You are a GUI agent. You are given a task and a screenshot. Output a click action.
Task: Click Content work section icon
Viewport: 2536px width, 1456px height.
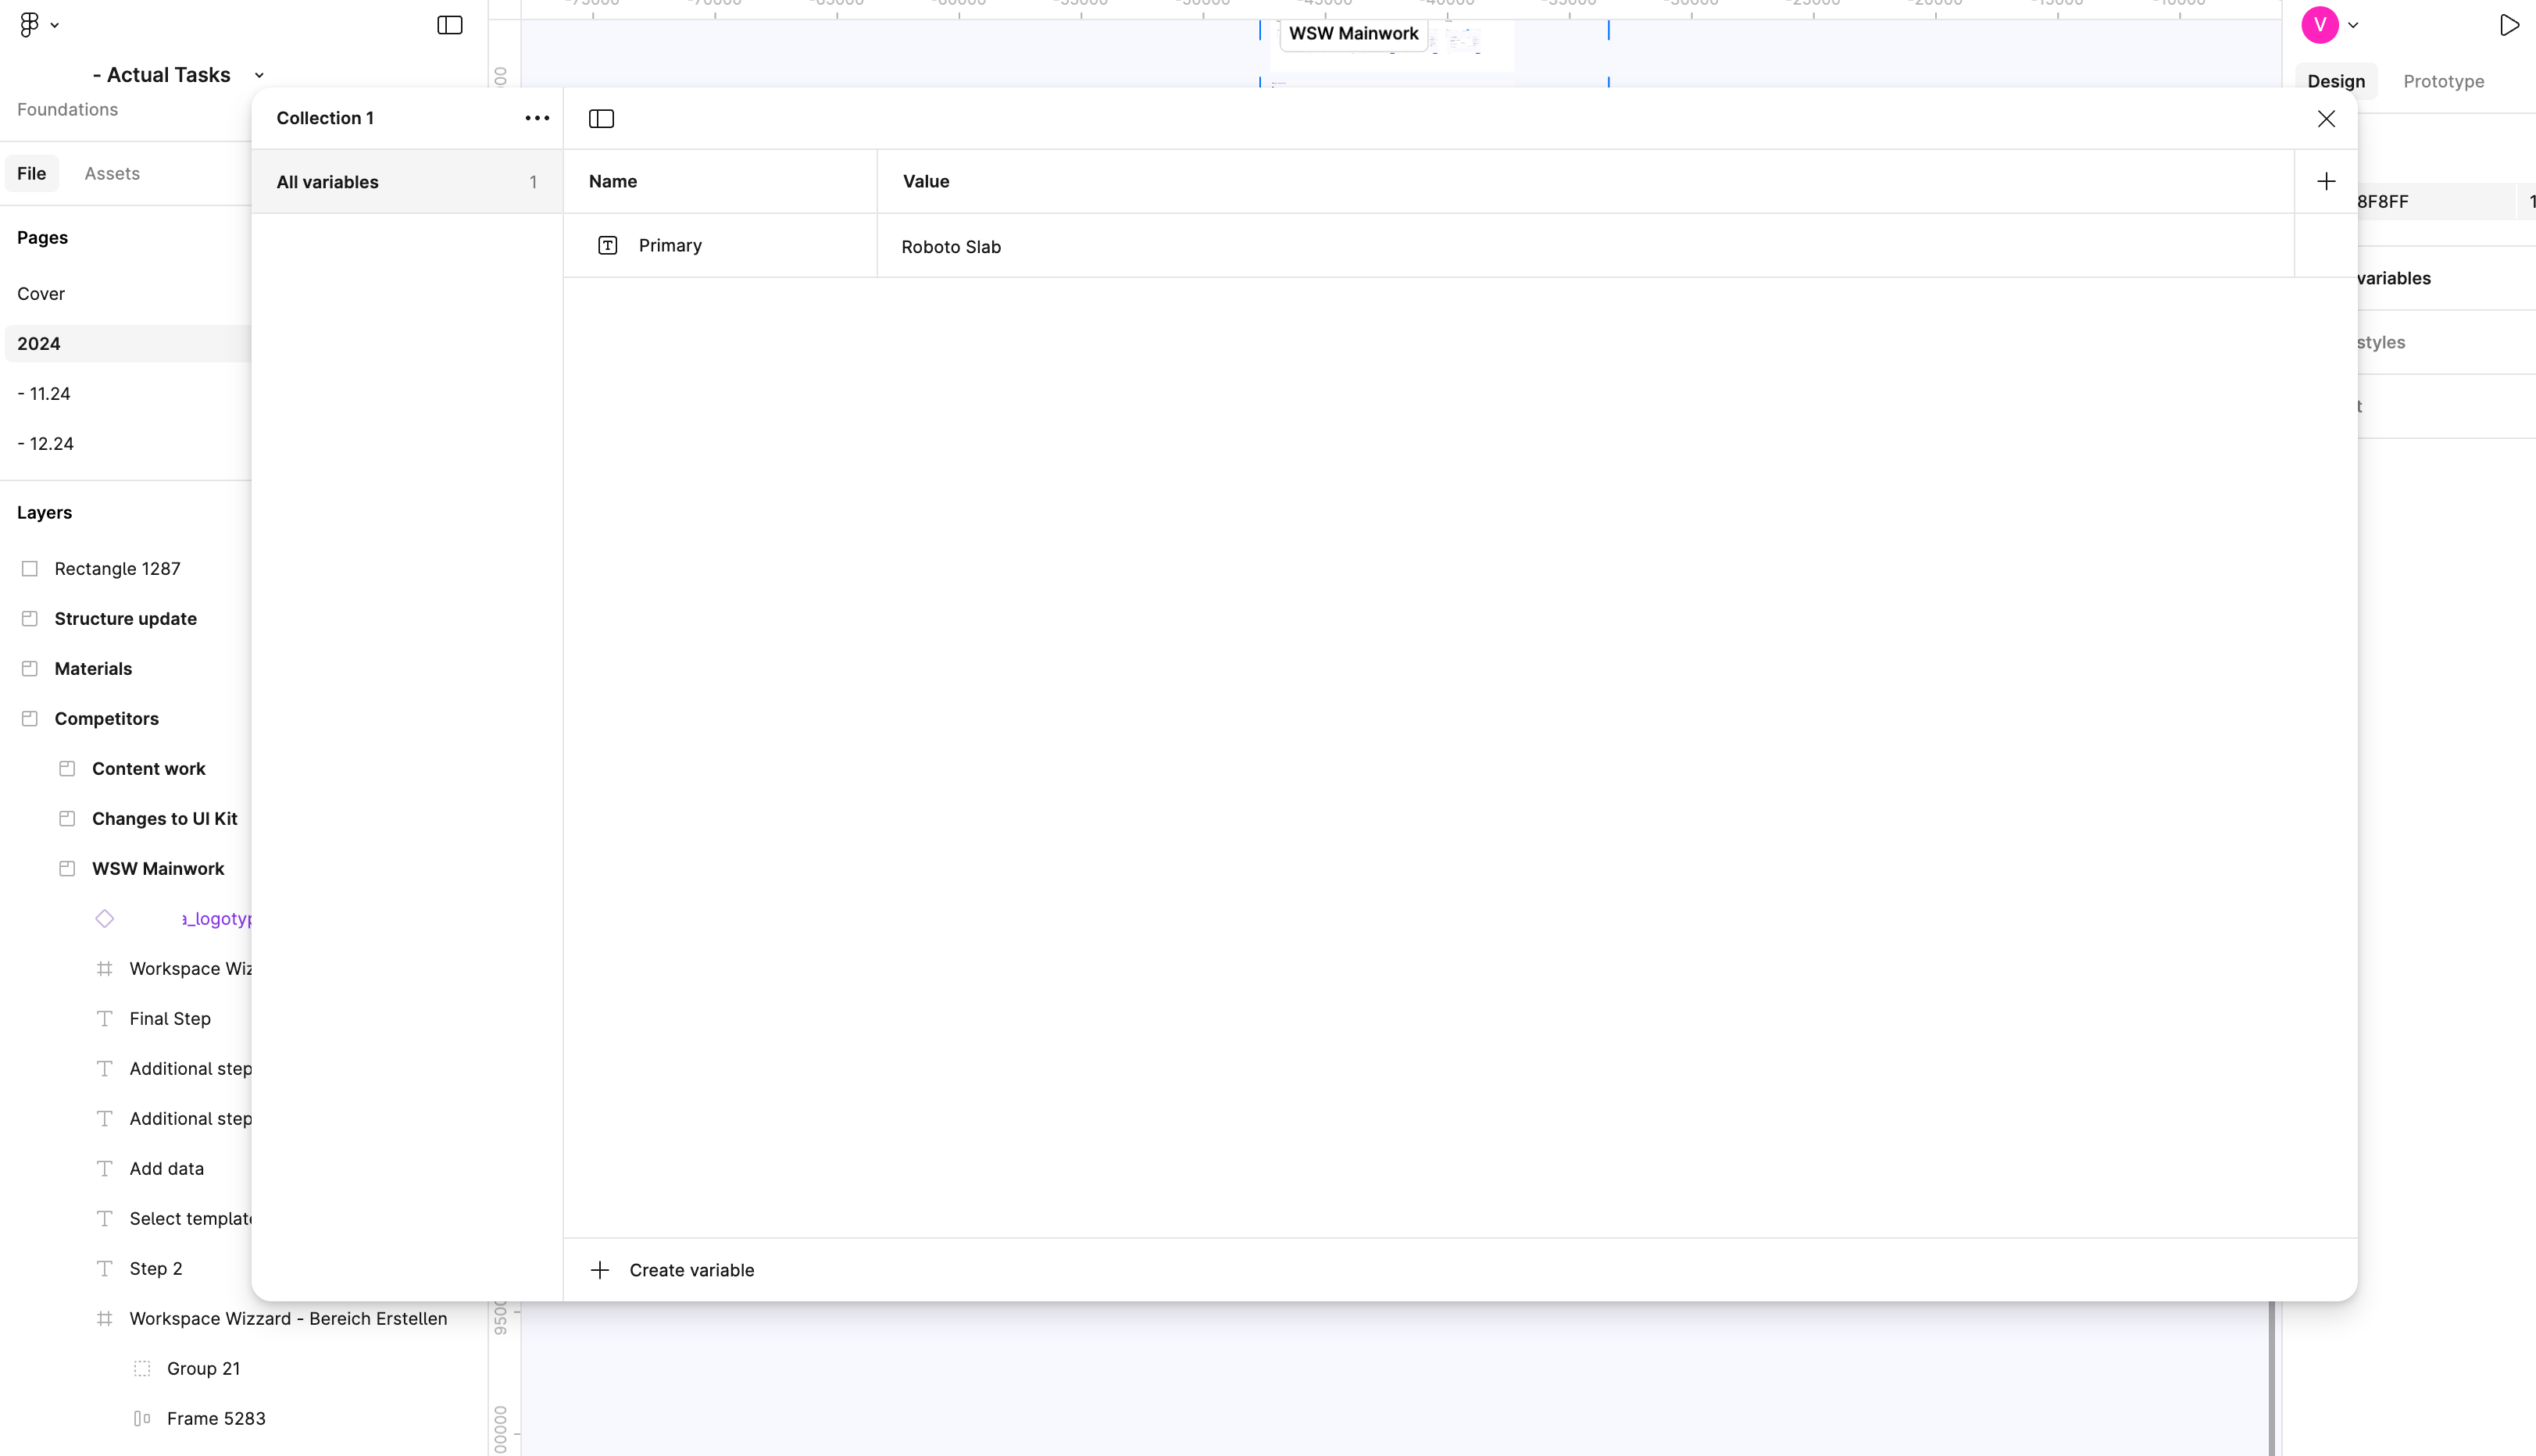click(67, 769)
